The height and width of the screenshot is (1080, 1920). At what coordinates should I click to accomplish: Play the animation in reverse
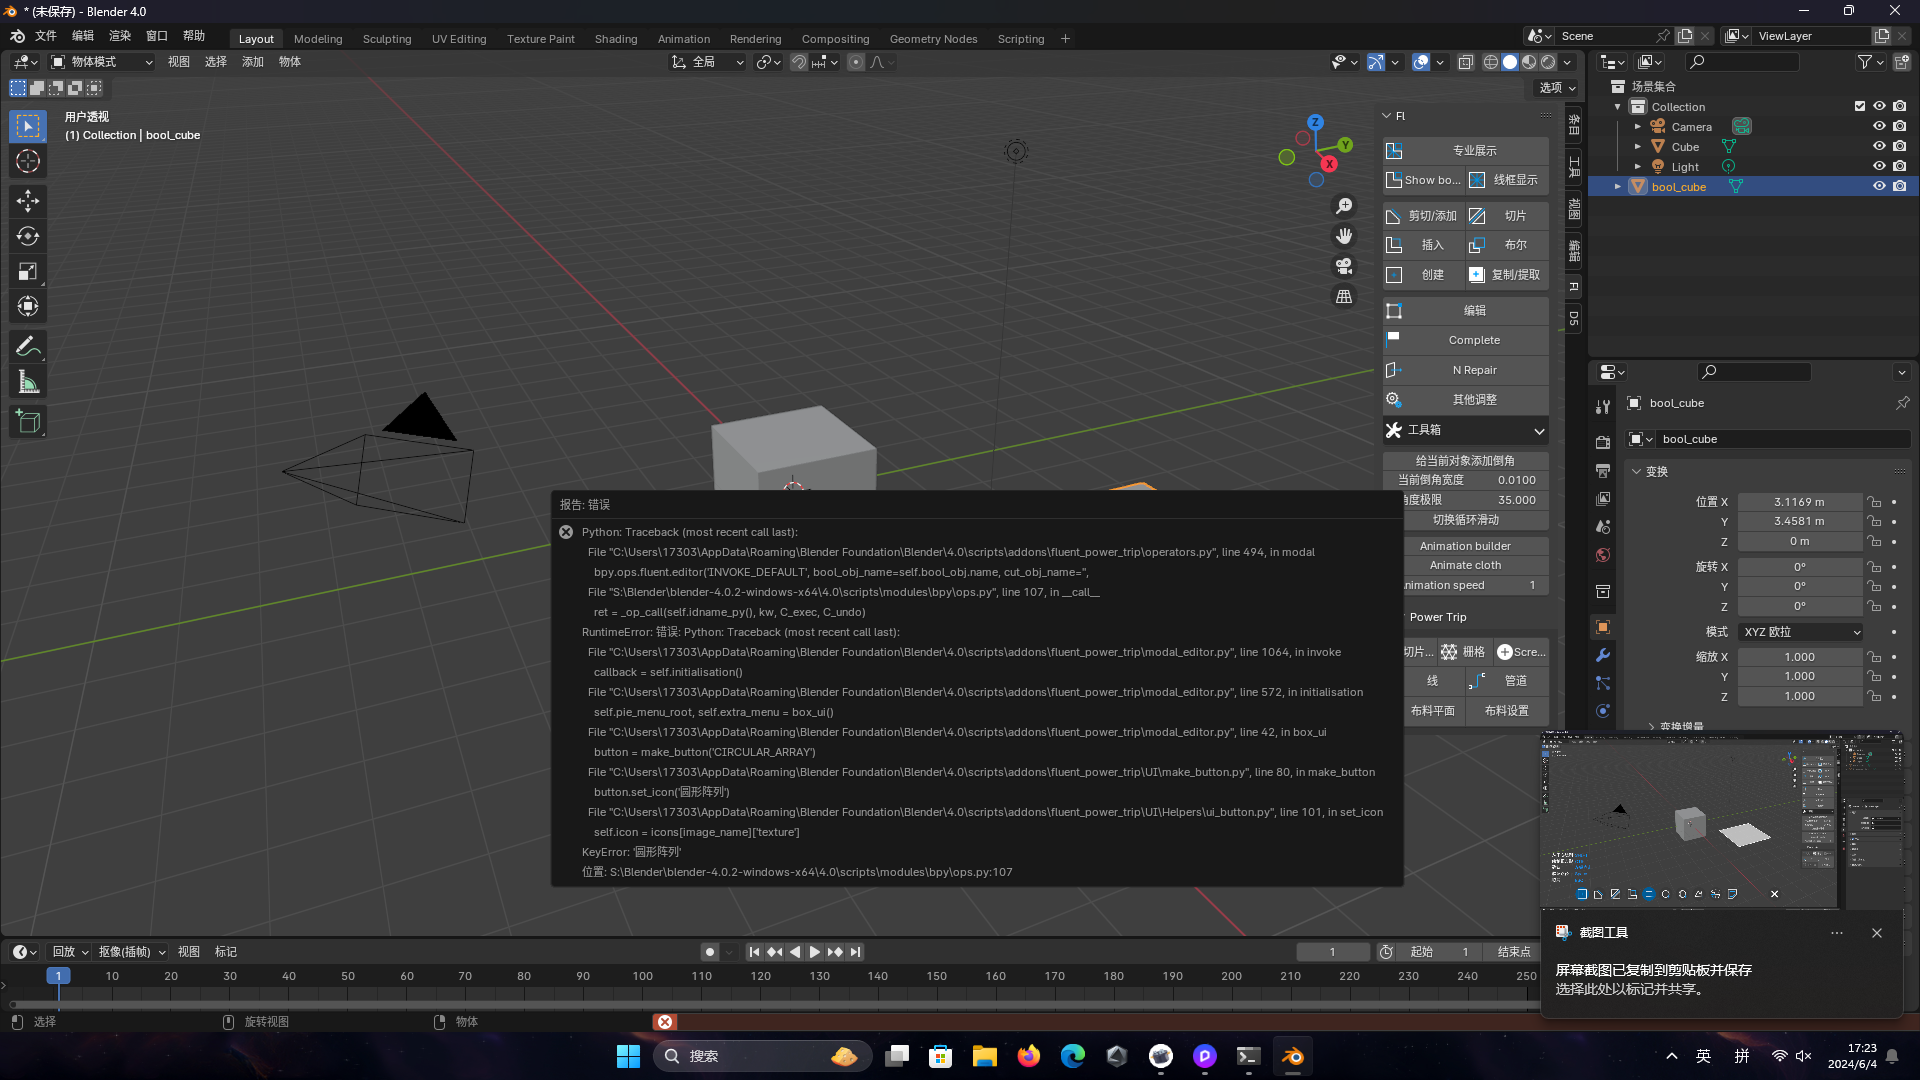click(x=795, y=952)
